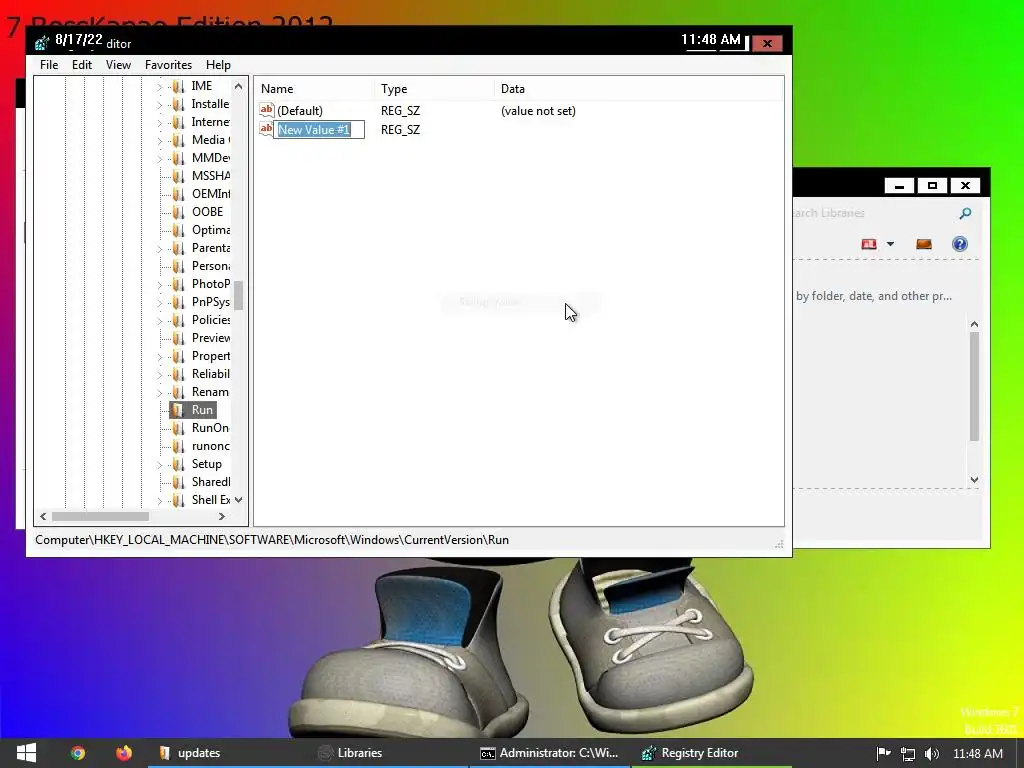Click the (value not set) data cell
The image size is (1024, 768).
click(538, 111)
